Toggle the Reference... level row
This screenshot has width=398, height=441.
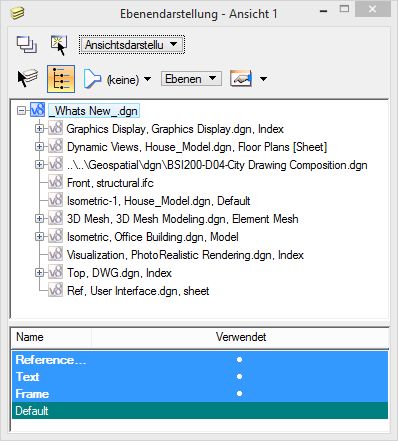click(x=200, y=360)
